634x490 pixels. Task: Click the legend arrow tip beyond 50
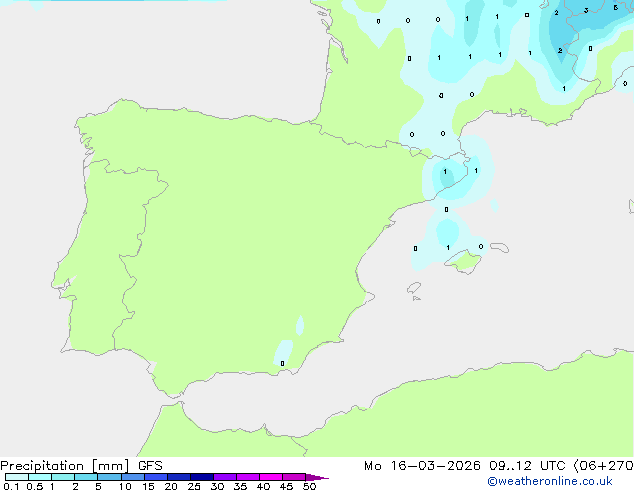click(x=317, y=477)
